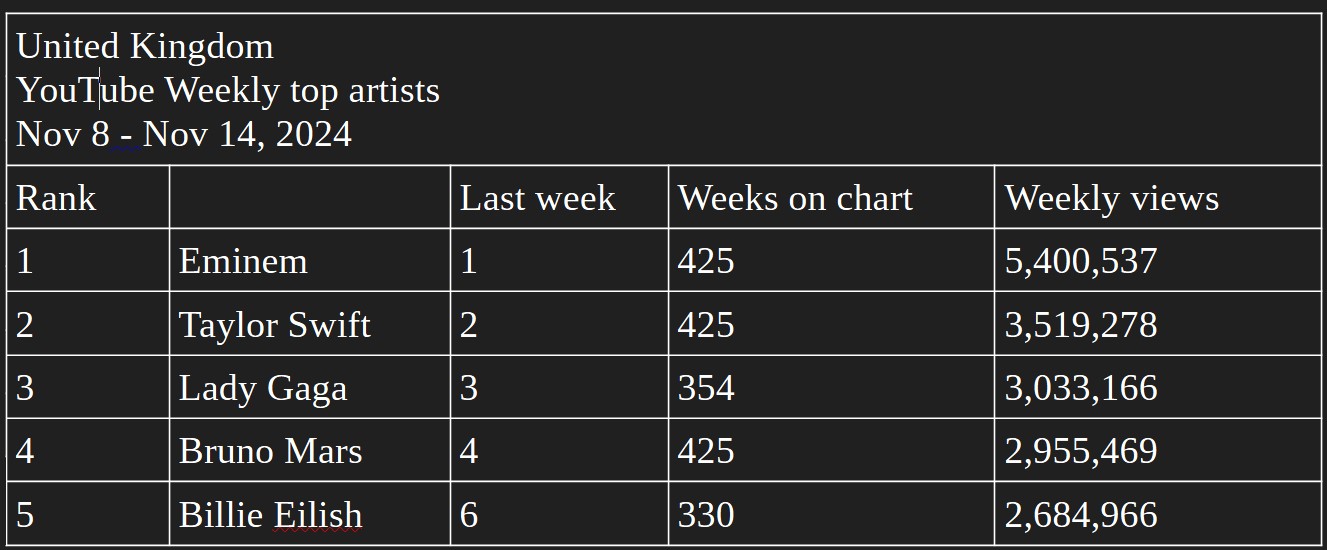
Task: Click the 330 weeks on chart cell
Action: click(831, 514)
